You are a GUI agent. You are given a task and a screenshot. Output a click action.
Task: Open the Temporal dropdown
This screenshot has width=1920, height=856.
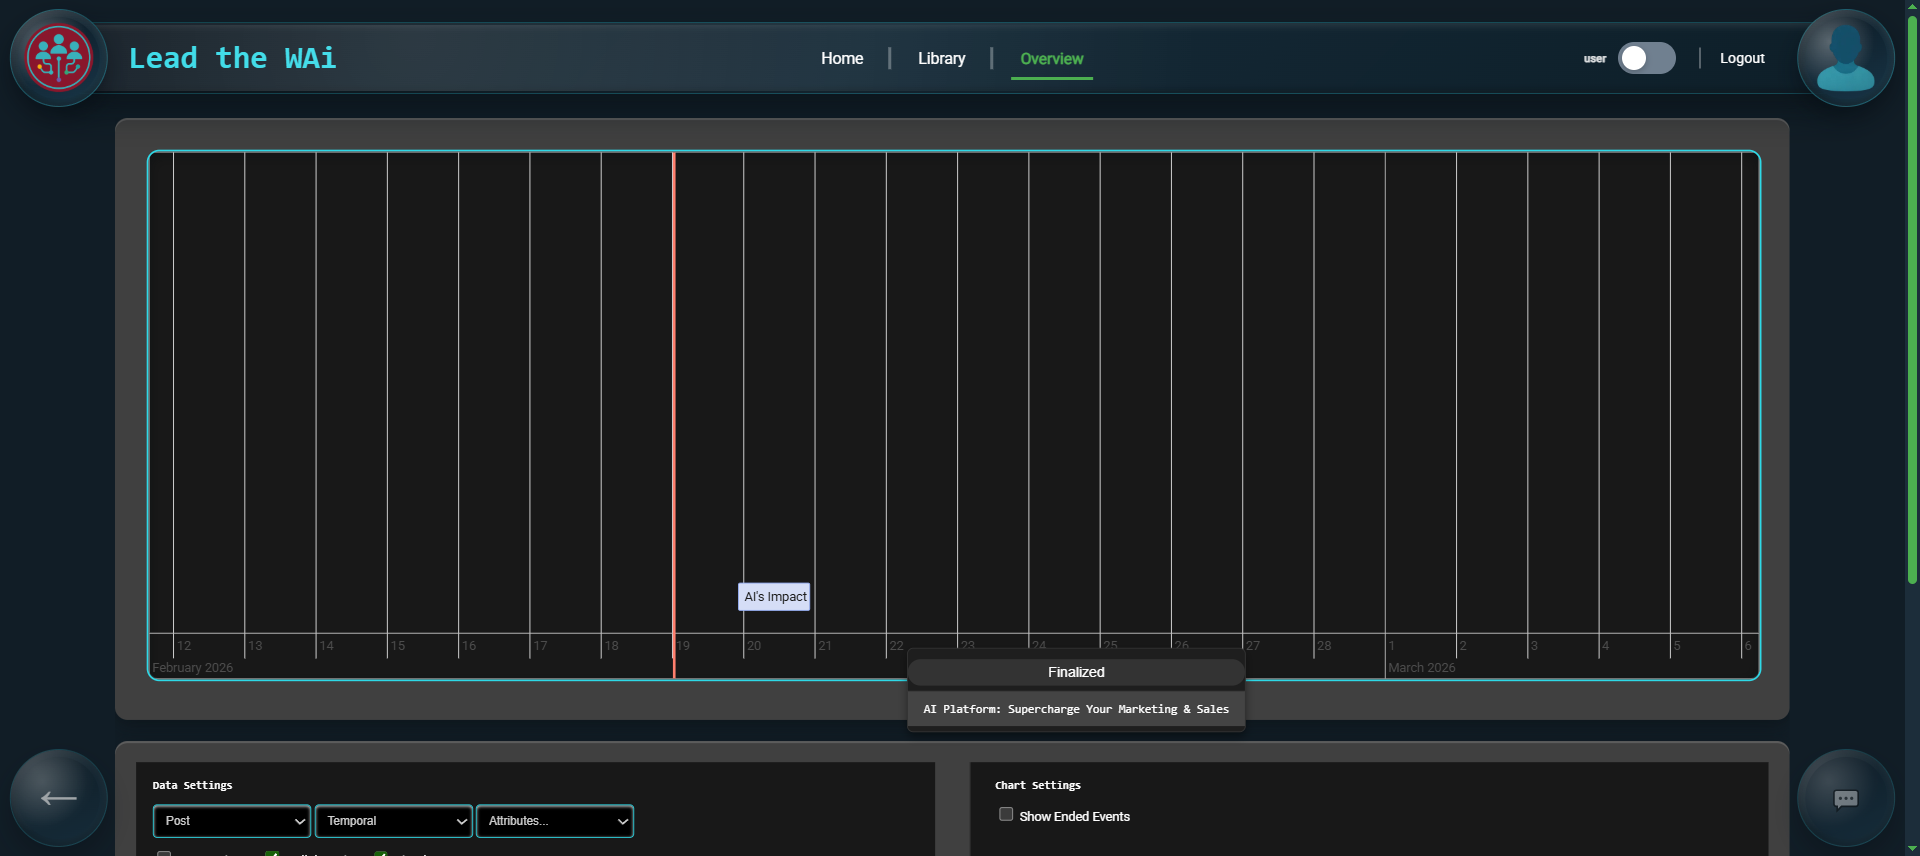coord(393,821)
